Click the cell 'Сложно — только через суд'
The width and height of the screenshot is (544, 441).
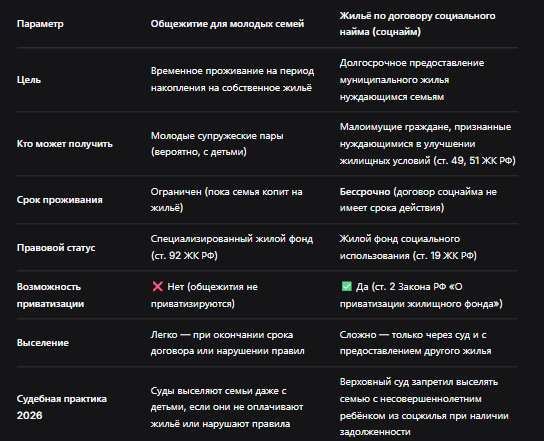point(415,343)
